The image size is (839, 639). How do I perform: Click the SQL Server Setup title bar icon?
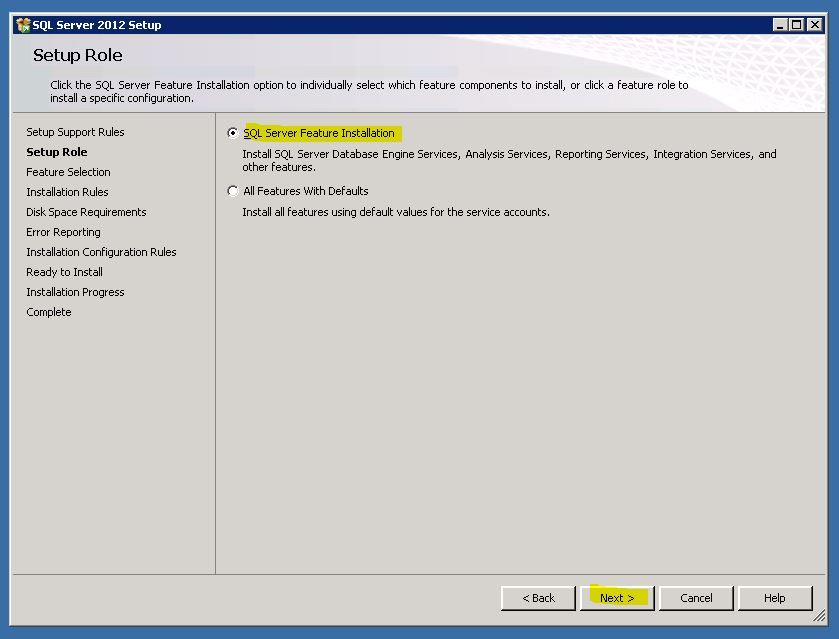[23, 25]
